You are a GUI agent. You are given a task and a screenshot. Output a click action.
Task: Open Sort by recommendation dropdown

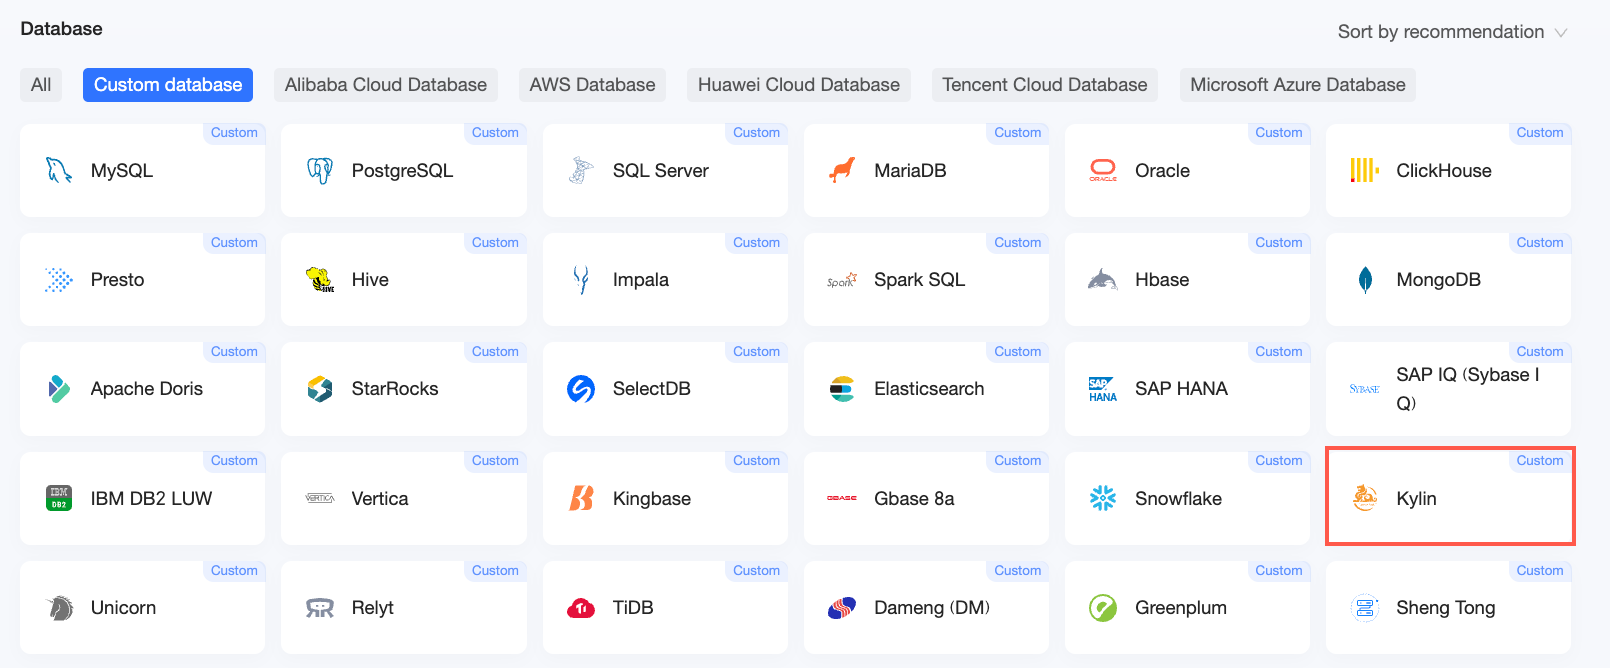tap(1452, 32)
